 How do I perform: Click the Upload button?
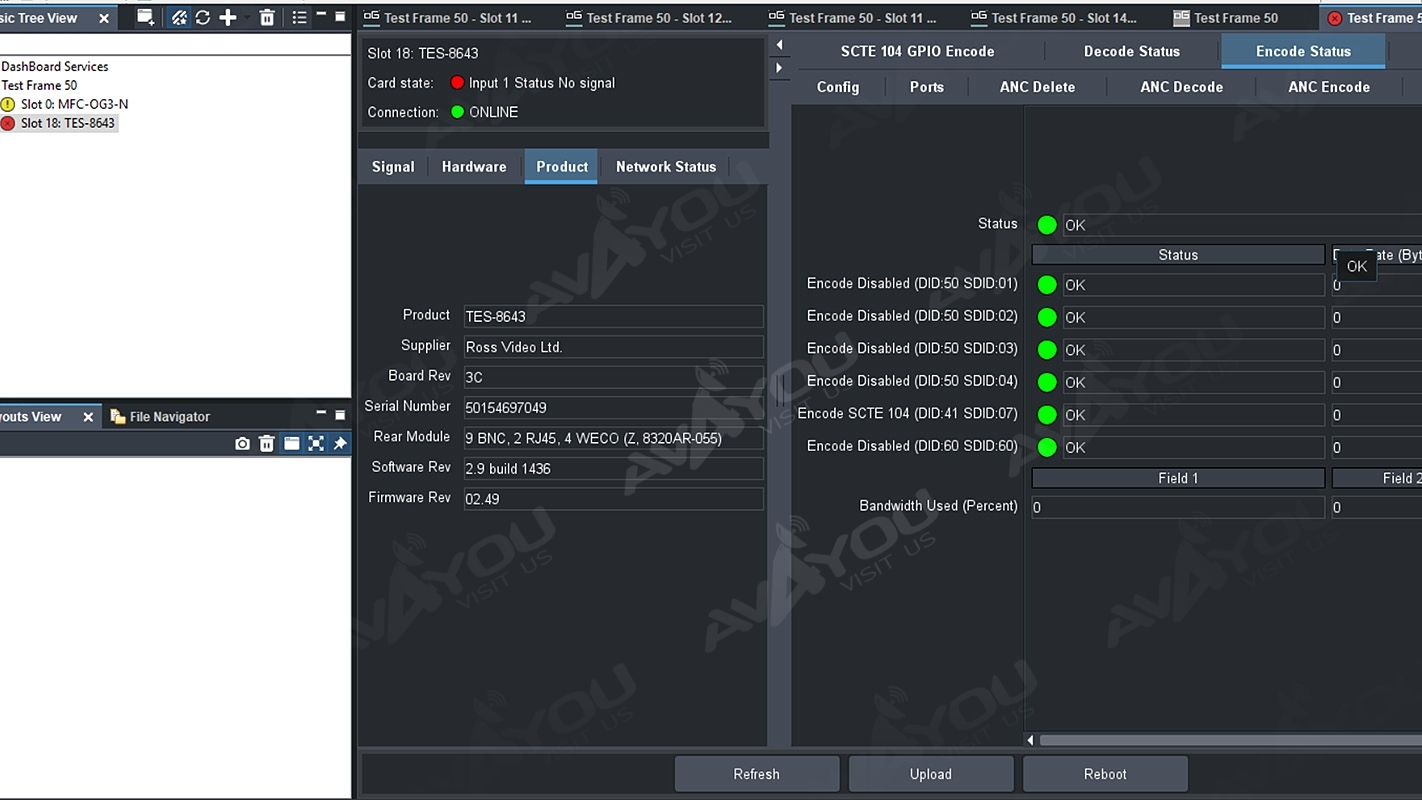pyautogui.click(x=931, y=774)
